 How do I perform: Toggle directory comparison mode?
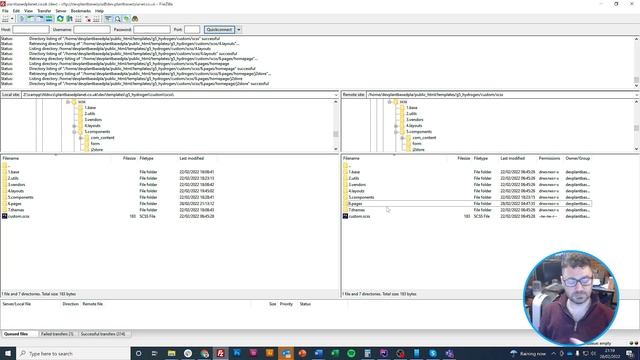(x=118, y=19)
